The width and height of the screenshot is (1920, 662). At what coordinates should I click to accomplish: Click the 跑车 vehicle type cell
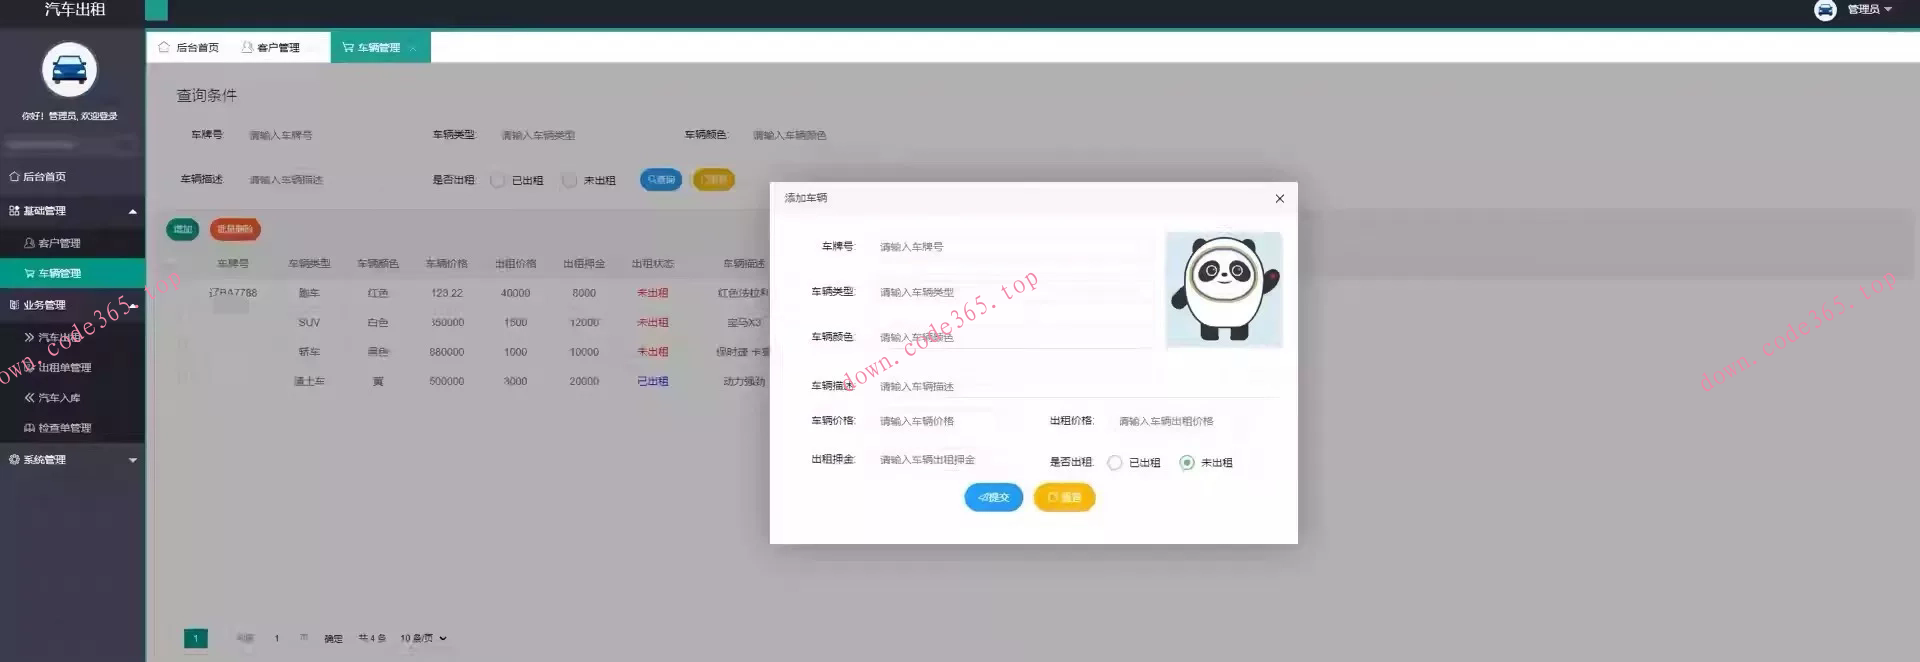(309, 293)
